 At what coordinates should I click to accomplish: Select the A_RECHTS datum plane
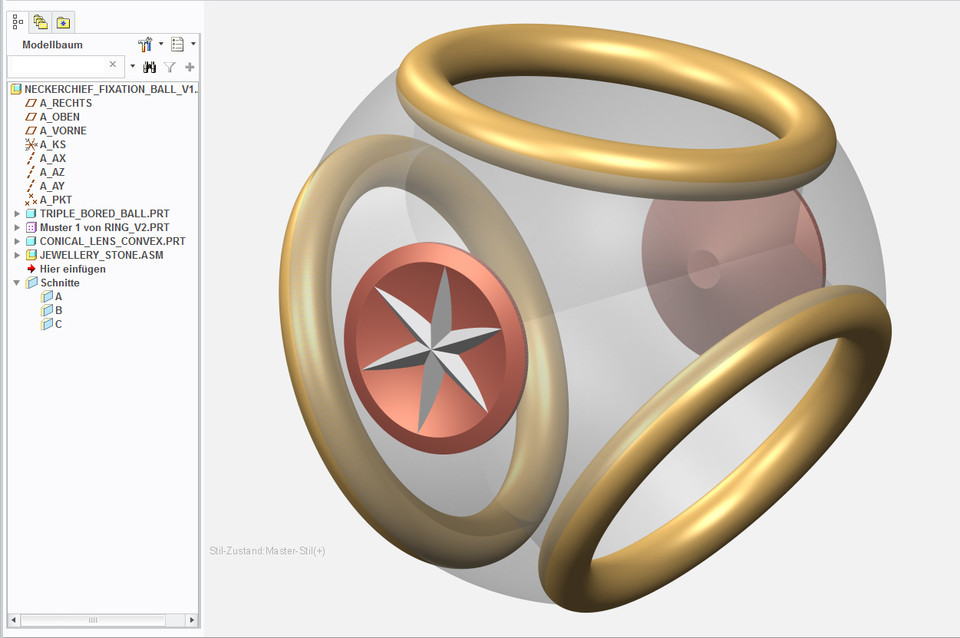tap(65, 103)
